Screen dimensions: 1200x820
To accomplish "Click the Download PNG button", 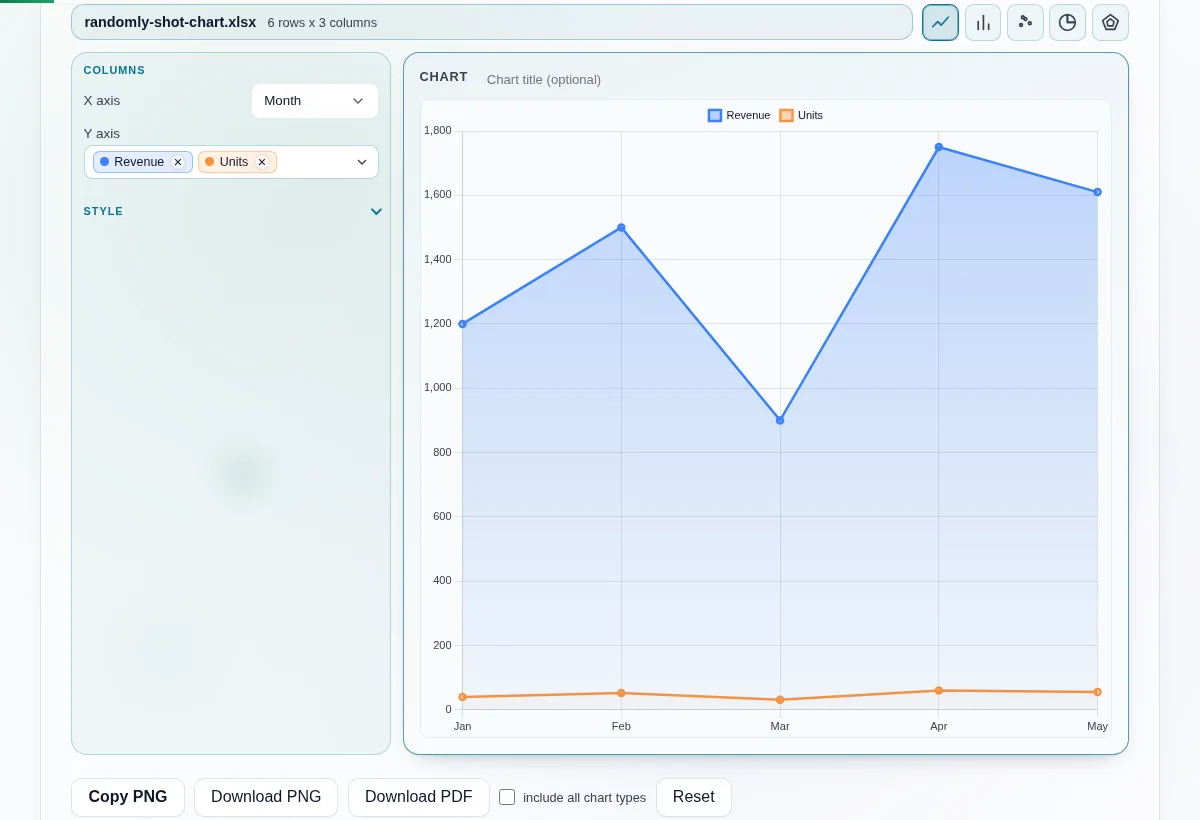I will point(266,797).
